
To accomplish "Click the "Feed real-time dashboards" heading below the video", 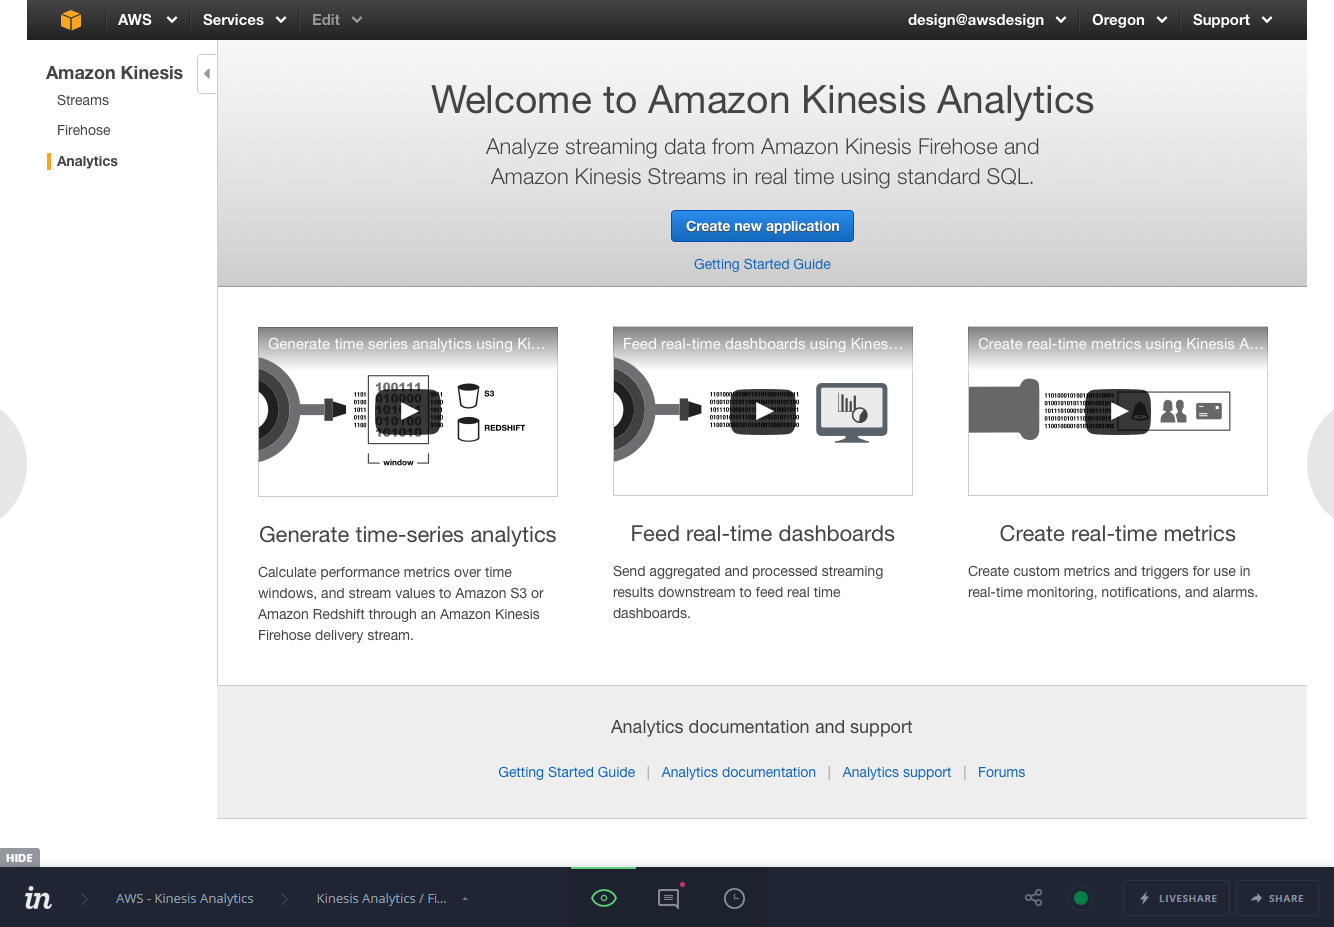I will (x=763, y=534).
